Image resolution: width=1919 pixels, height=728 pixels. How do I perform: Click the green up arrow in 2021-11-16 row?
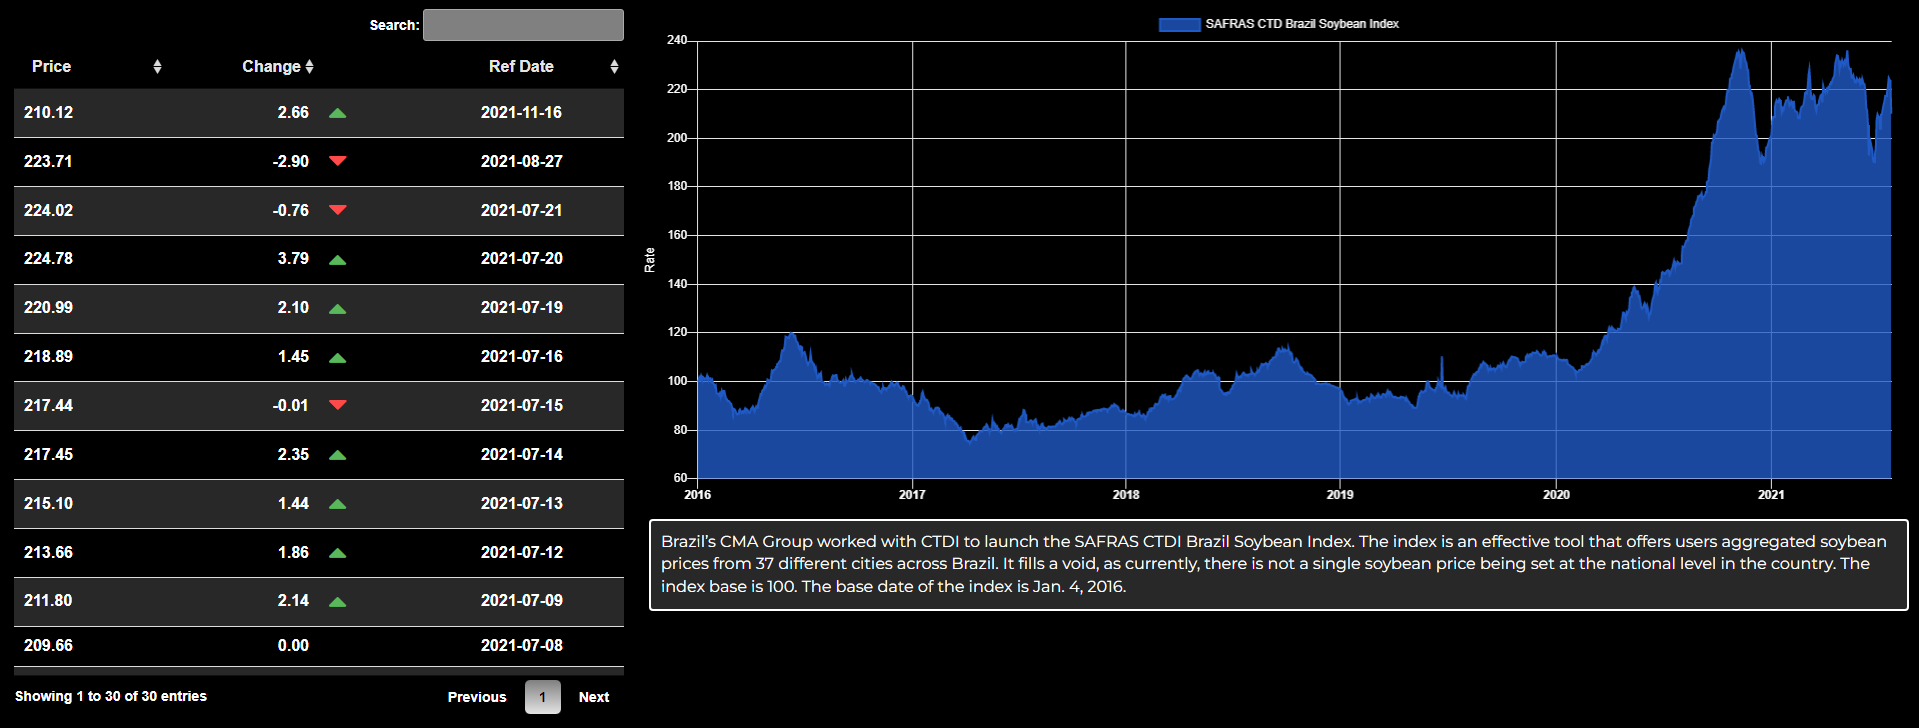[338, 113]
